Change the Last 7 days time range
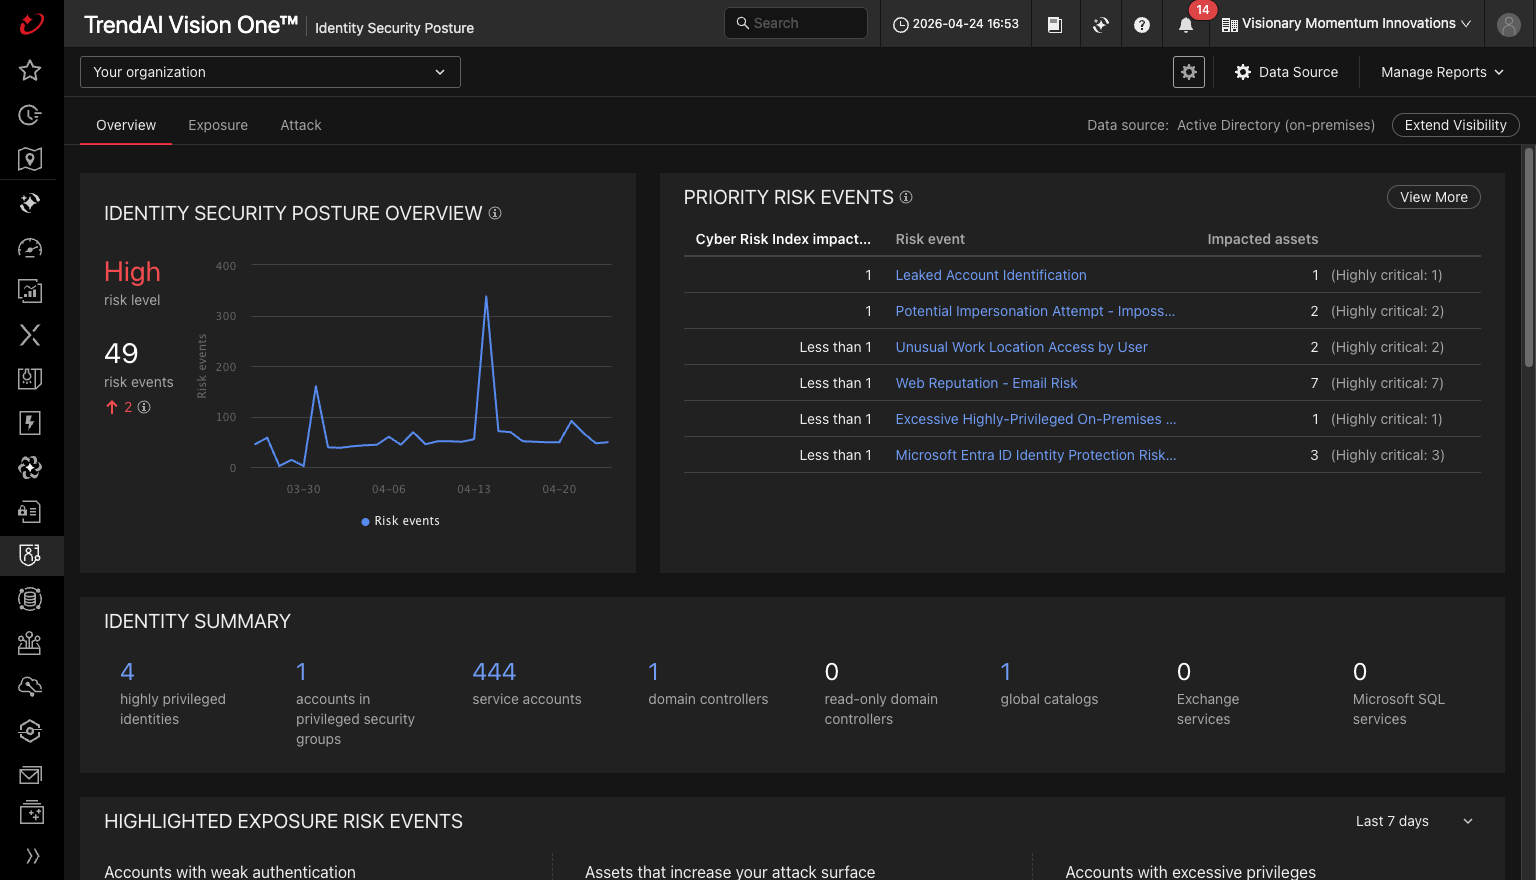Viewport: 1536px width, 880px height. tap(1414, 821)
